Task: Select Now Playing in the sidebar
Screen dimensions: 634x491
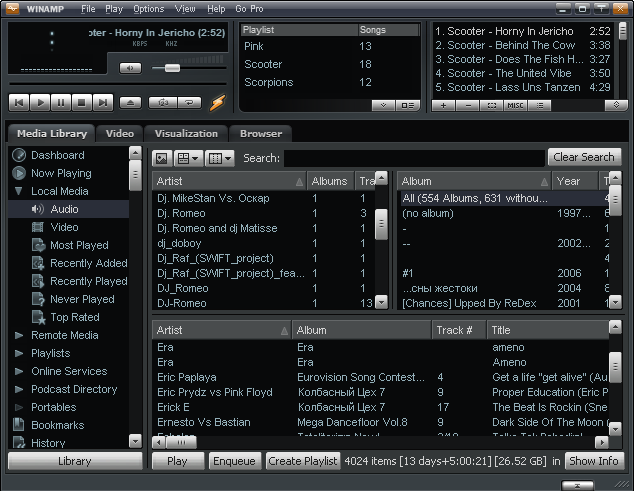Action: 61,173
